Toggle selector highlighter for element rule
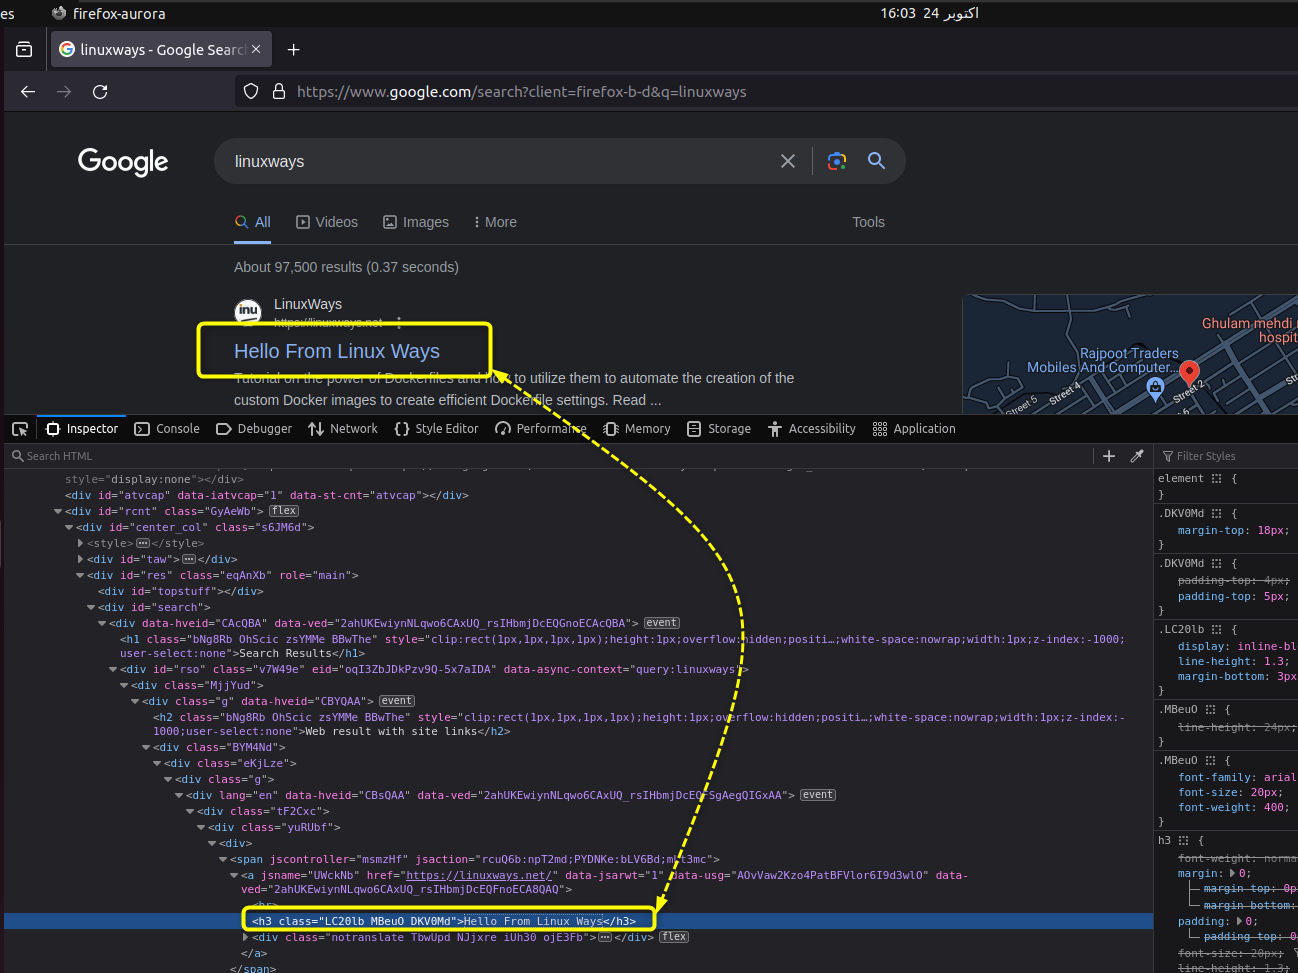Viewport: 1298px width, 973px height. (1216, 479)
